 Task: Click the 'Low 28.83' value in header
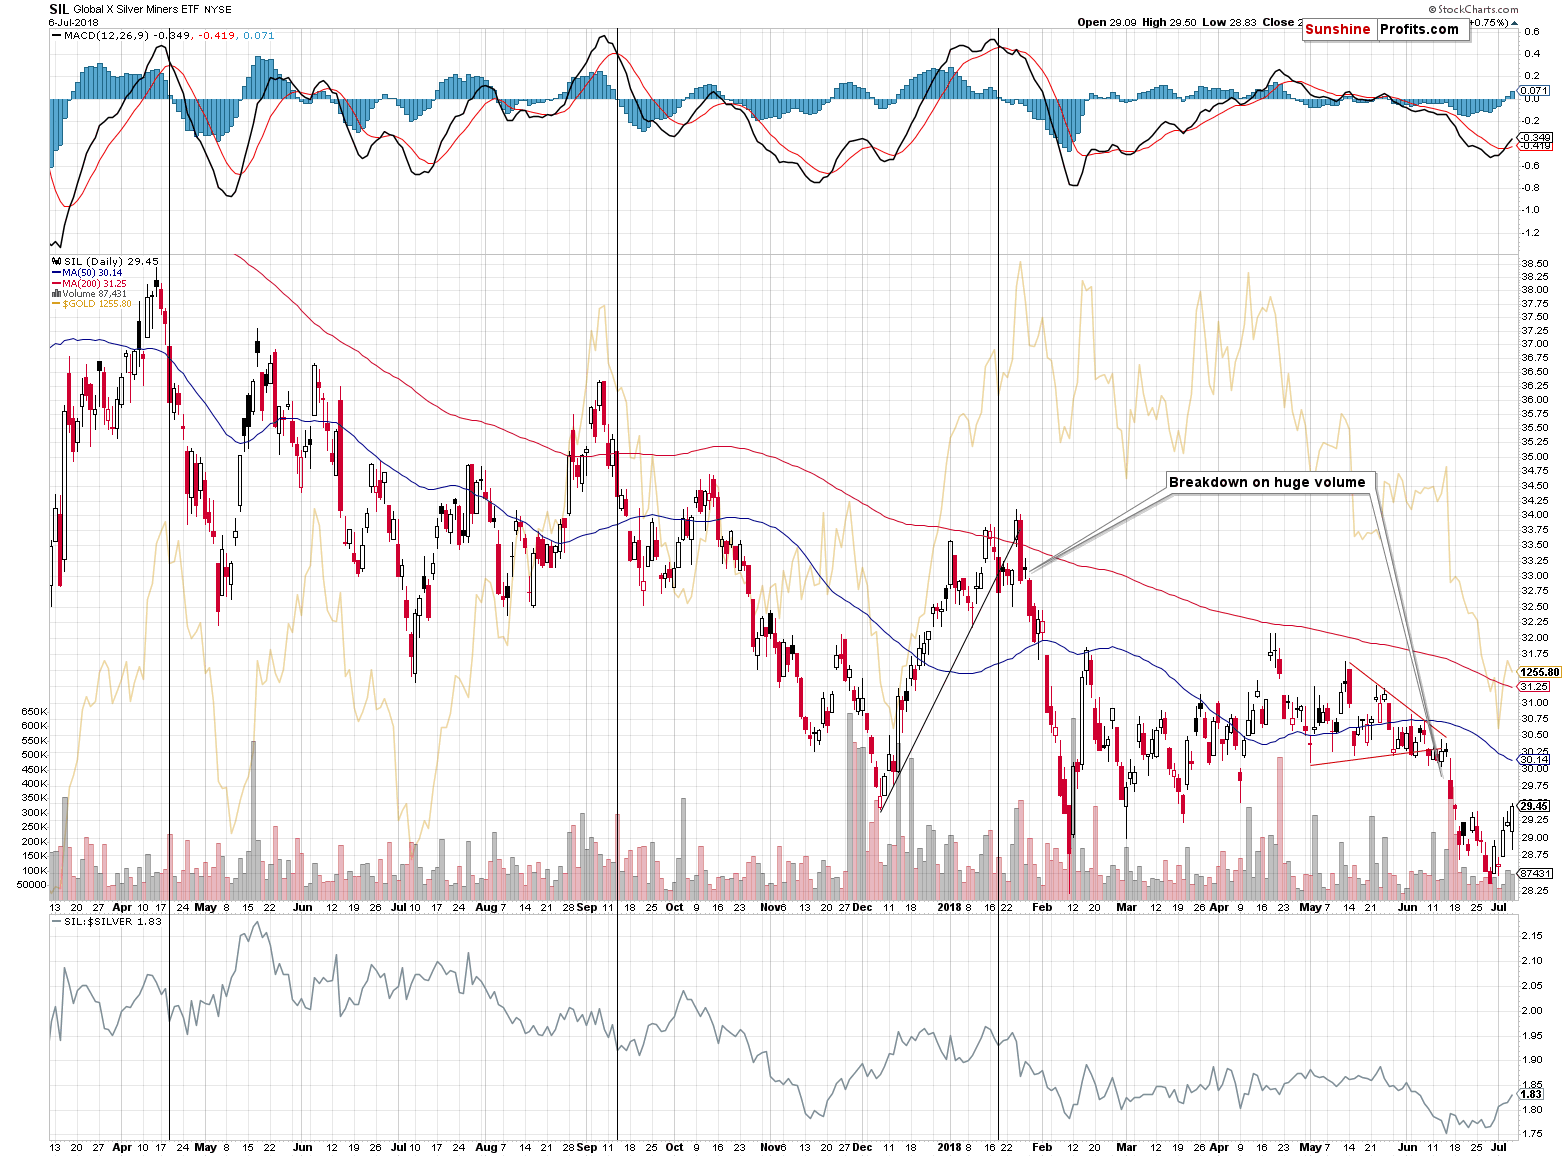pyautogui.click(x=1229, y=22)
